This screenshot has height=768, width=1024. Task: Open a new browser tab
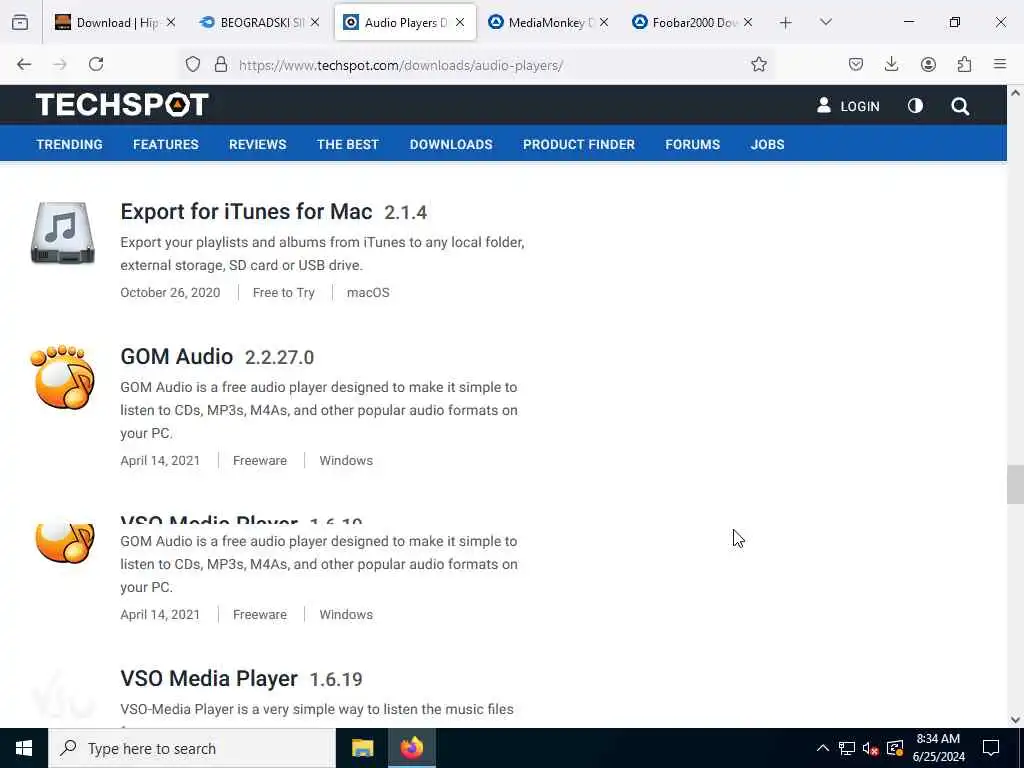point(786,23)
